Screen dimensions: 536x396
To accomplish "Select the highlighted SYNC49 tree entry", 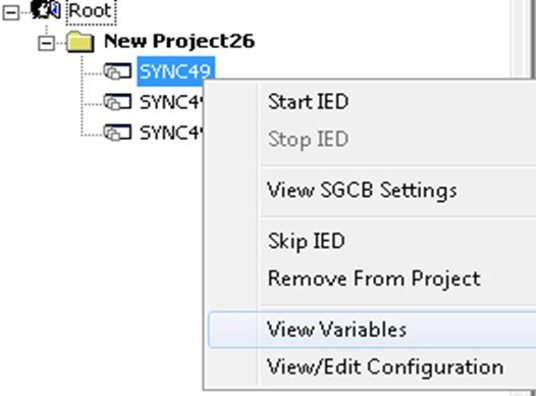I will [176, 71].
